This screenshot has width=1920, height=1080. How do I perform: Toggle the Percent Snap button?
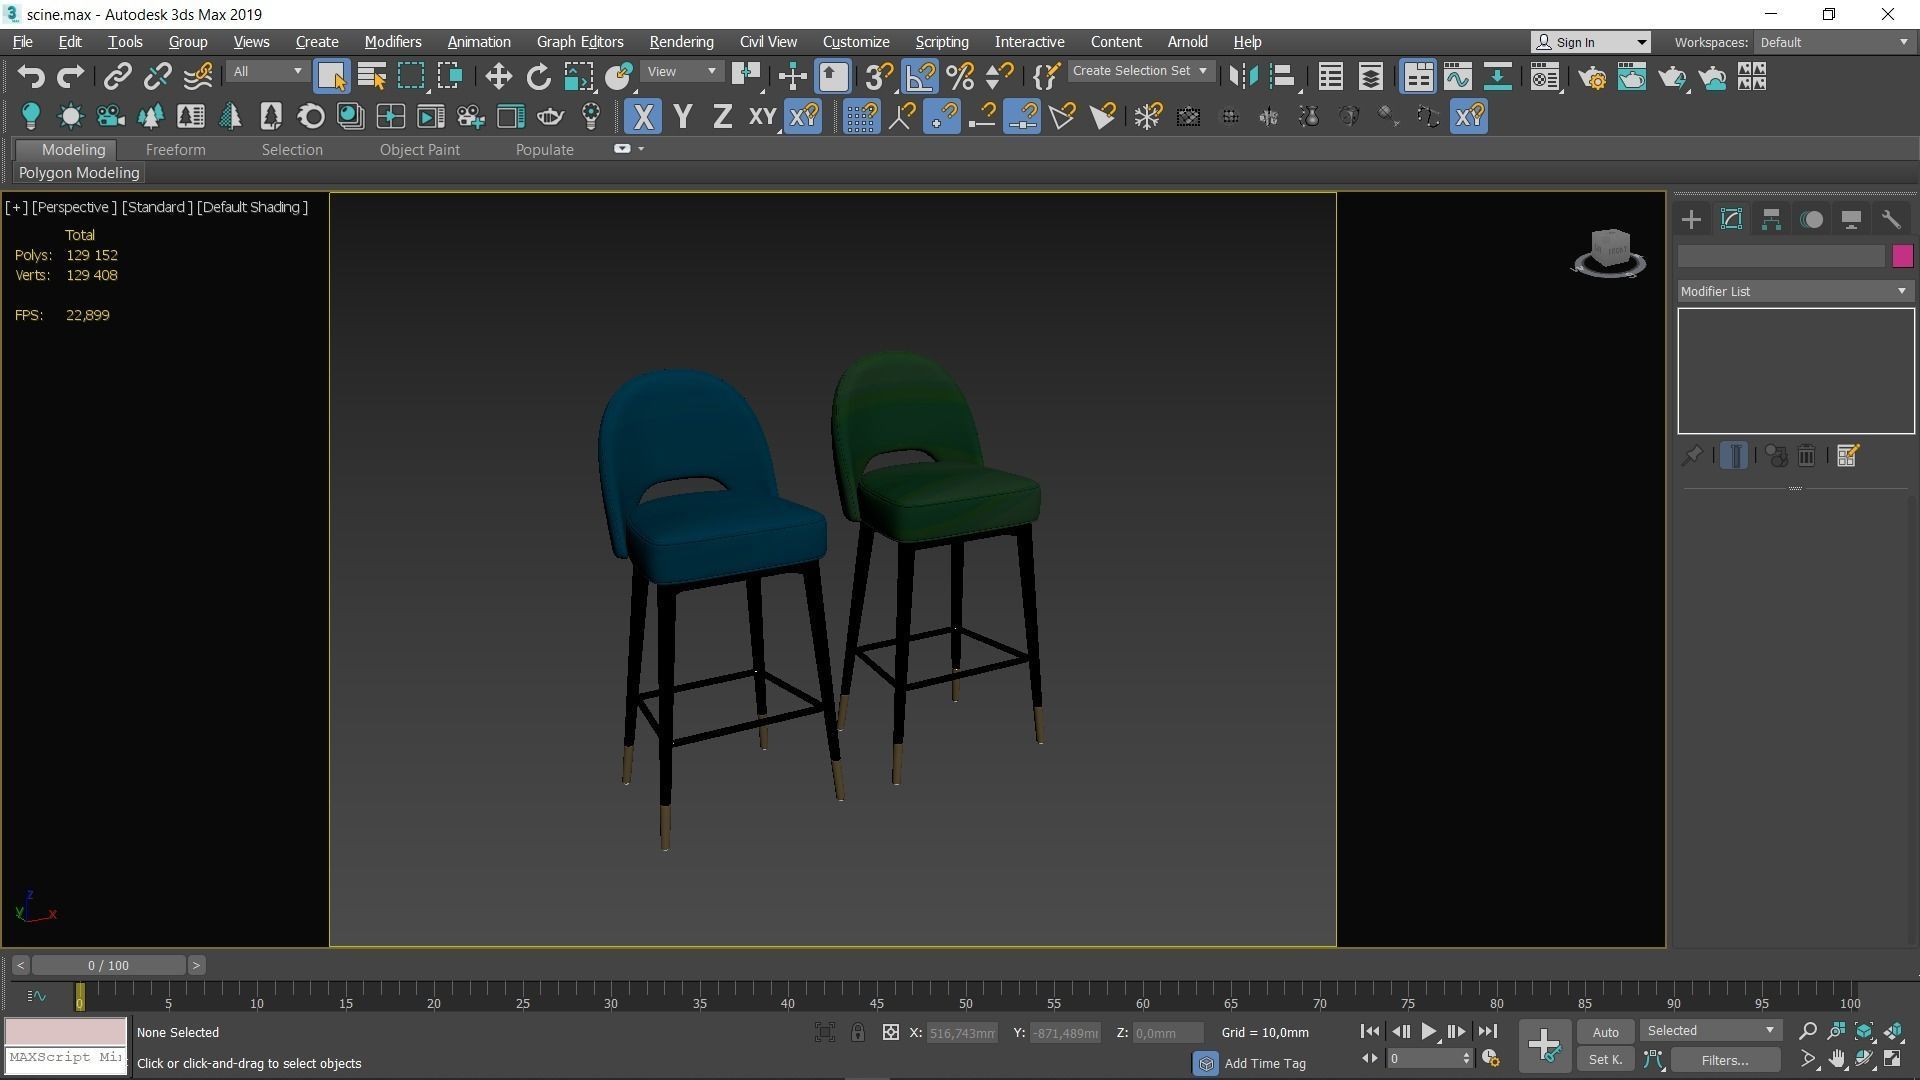[960, 77]
